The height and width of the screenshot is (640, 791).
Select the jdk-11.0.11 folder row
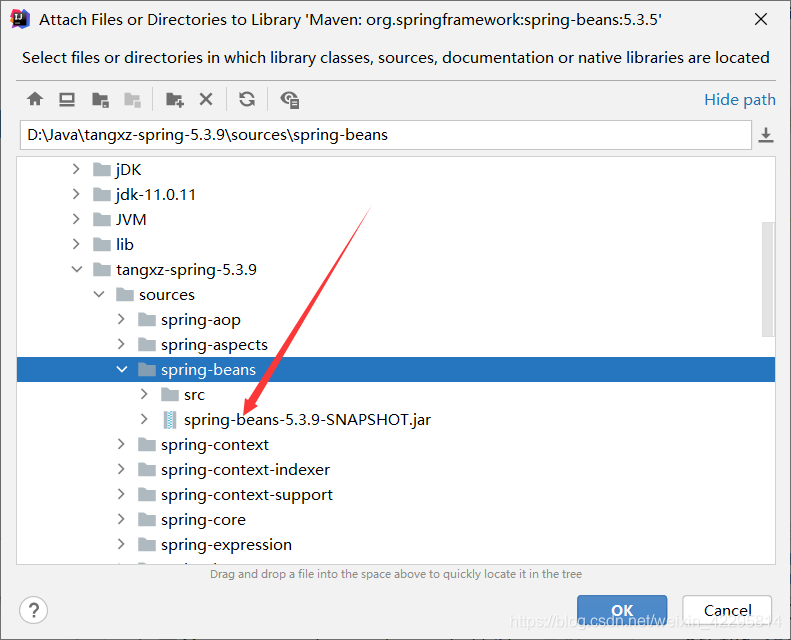[396, 194]
